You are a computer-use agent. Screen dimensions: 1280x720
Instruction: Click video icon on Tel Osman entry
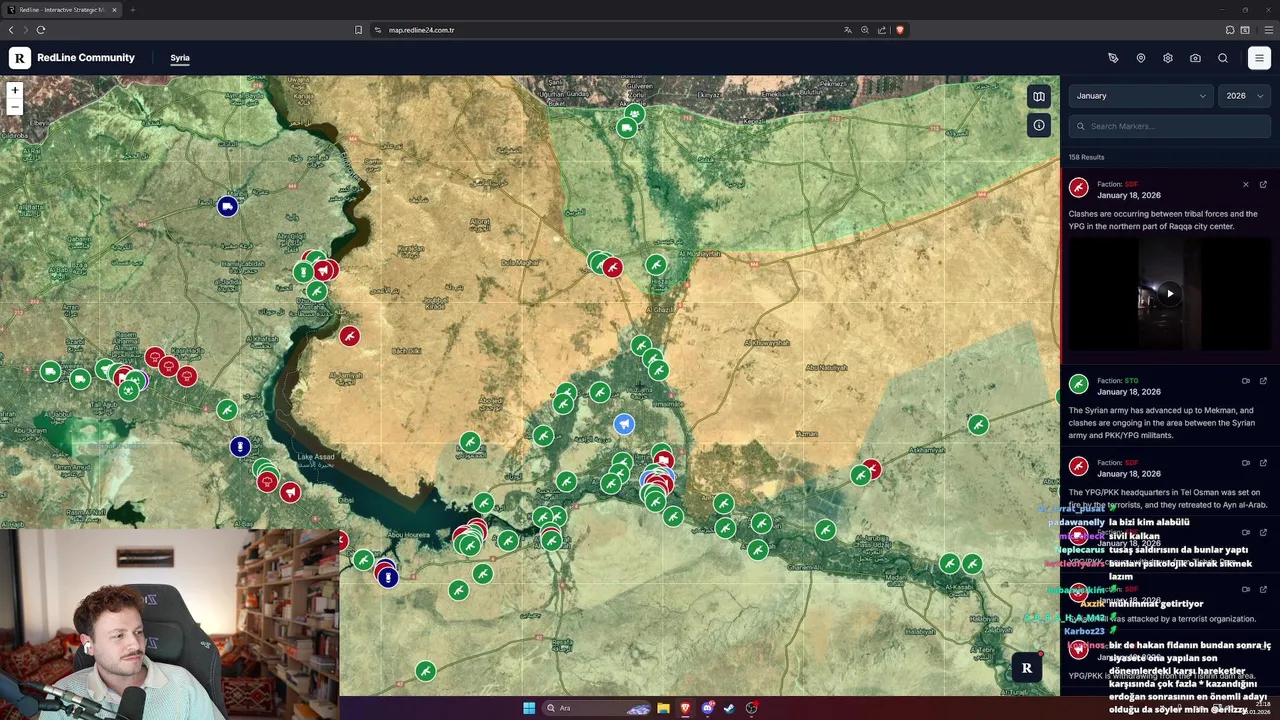coord(1246,462)
